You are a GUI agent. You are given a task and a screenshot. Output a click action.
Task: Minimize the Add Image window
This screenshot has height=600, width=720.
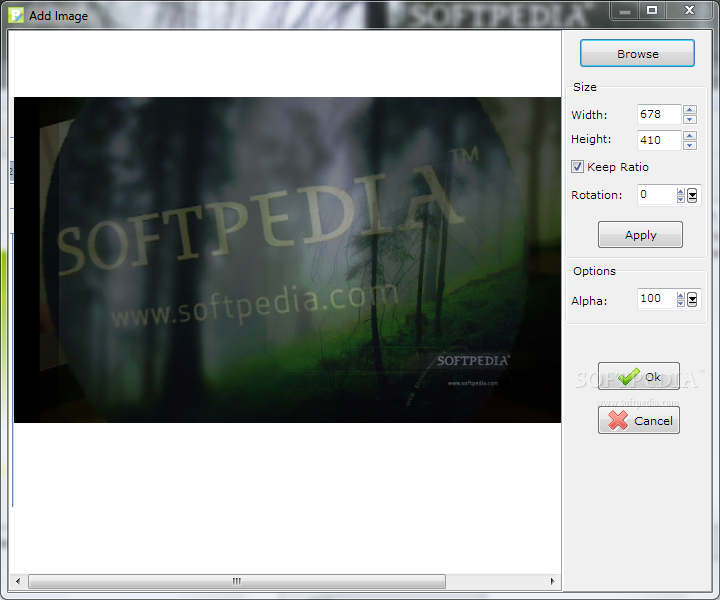tap(625, 10)
